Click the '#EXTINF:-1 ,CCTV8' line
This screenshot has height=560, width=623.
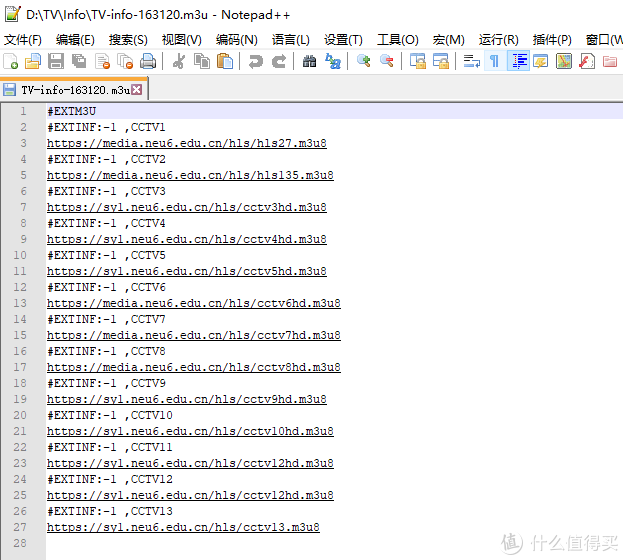106,351
